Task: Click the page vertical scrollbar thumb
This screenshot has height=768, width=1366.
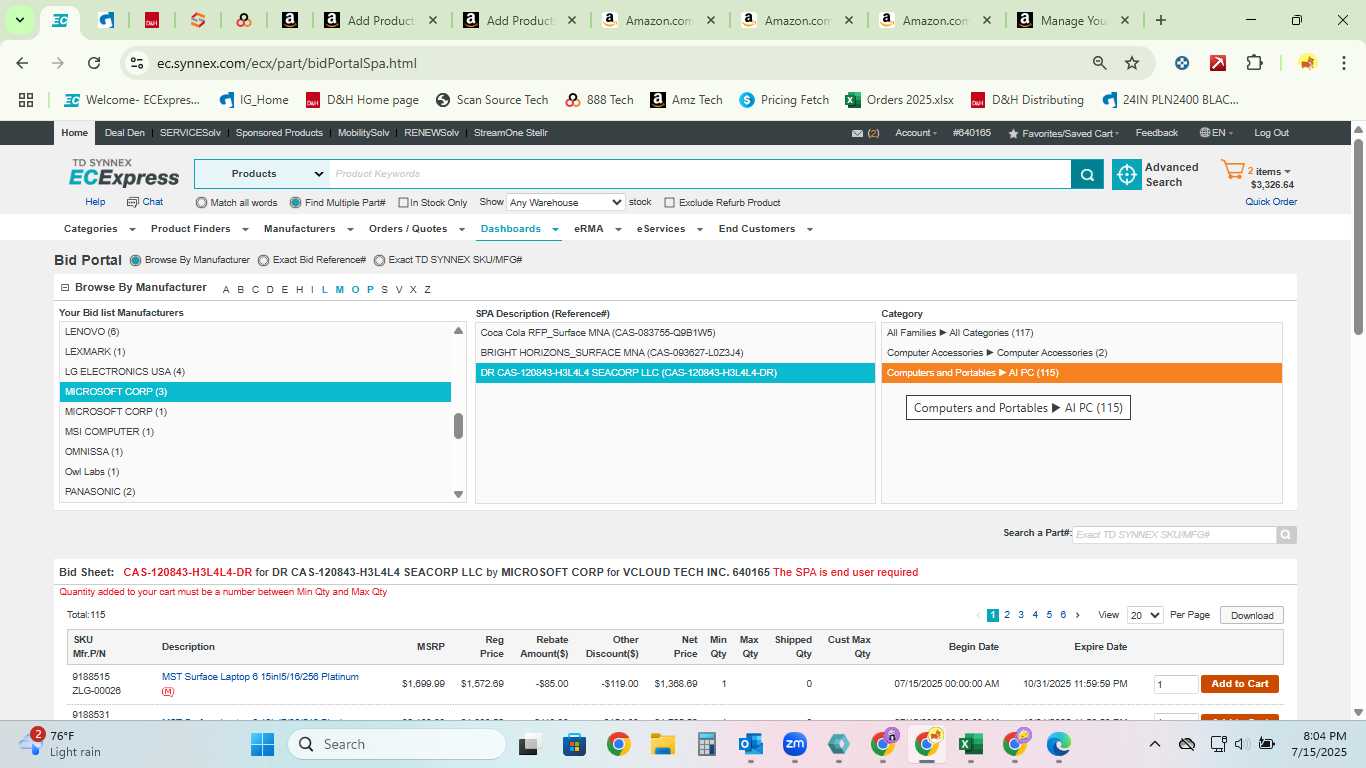Action: pos(1358,237)
